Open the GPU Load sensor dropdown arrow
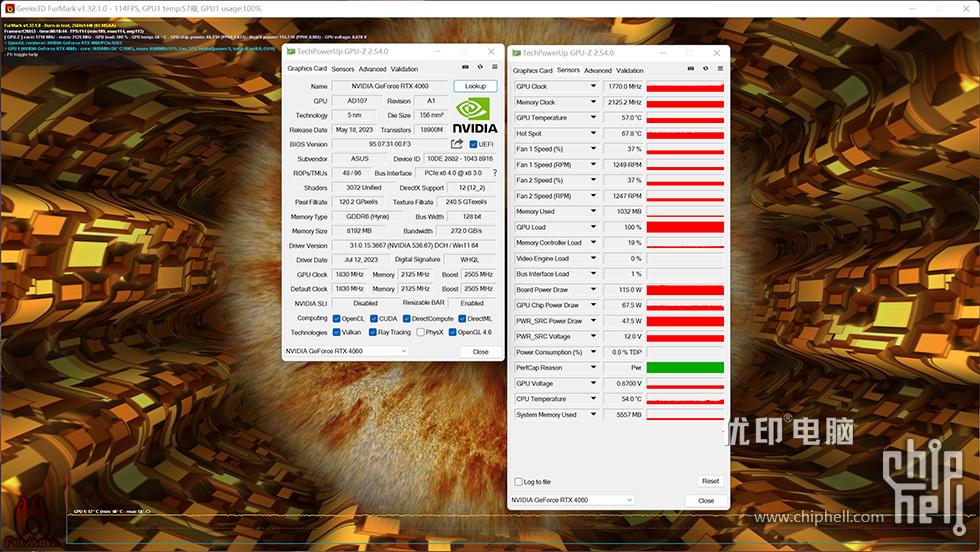The width and height of the screenshot is (980, 552). [x=593, y=227]
